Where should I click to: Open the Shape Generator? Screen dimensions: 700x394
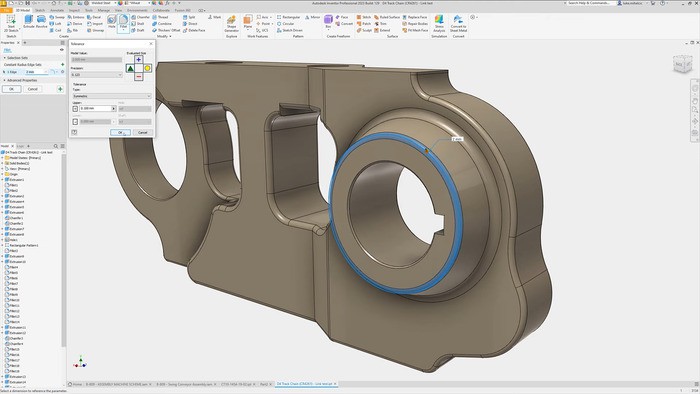231,23
